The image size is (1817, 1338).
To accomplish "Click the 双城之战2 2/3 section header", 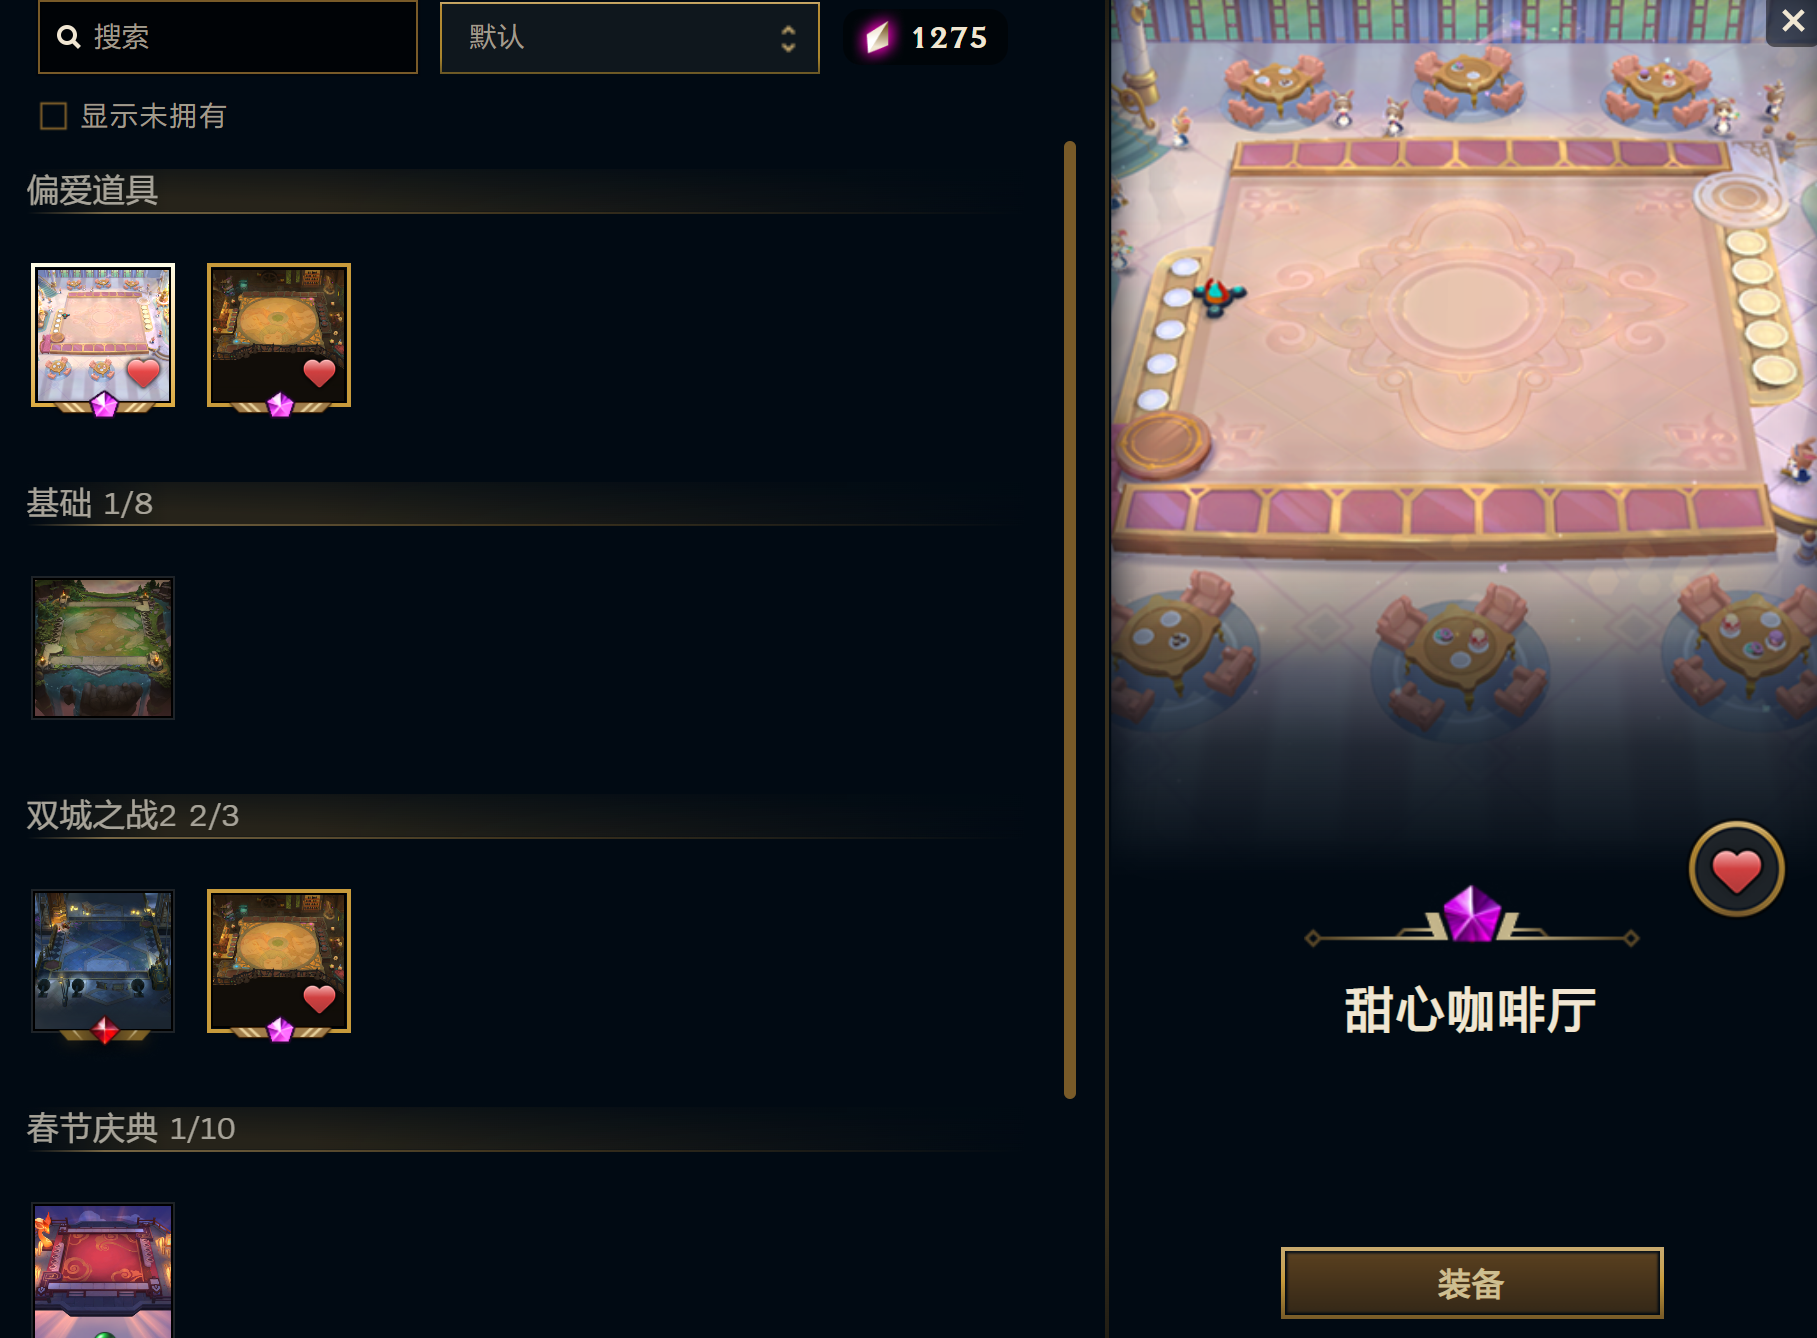I will pos(132,816).
